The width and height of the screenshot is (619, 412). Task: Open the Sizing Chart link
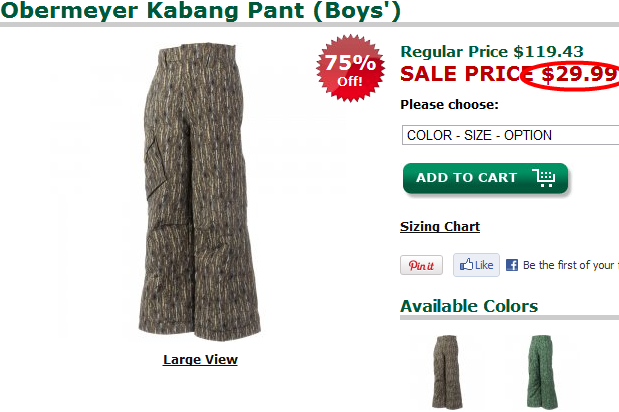tap(440, 227)
